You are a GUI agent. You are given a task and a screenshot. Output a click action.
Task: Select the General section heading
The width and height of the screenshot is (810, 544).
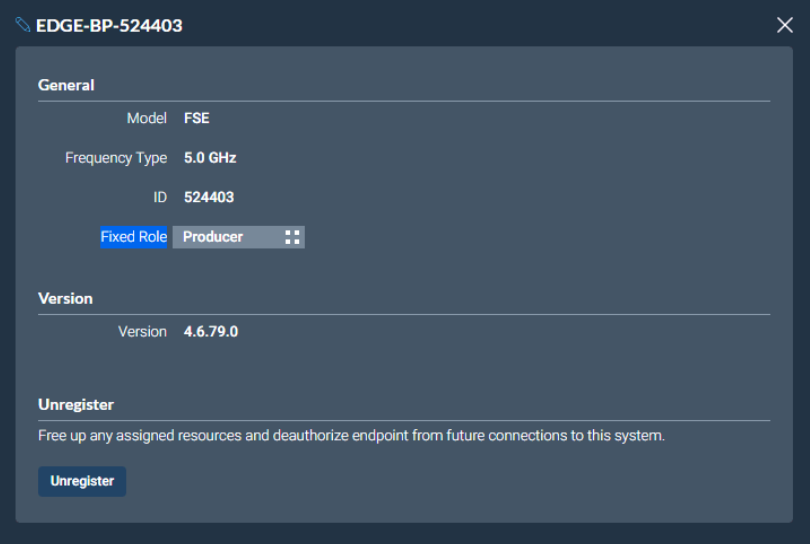(x=66, y=85)
